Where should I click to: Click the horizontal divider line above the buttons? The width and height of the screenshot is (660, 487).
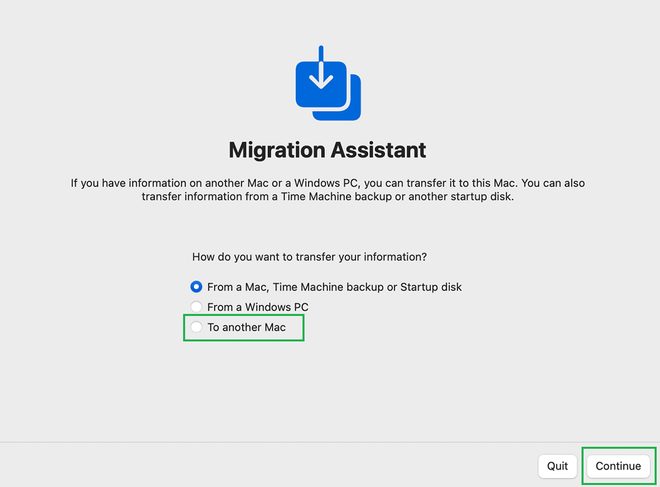[x=330, y=442]
